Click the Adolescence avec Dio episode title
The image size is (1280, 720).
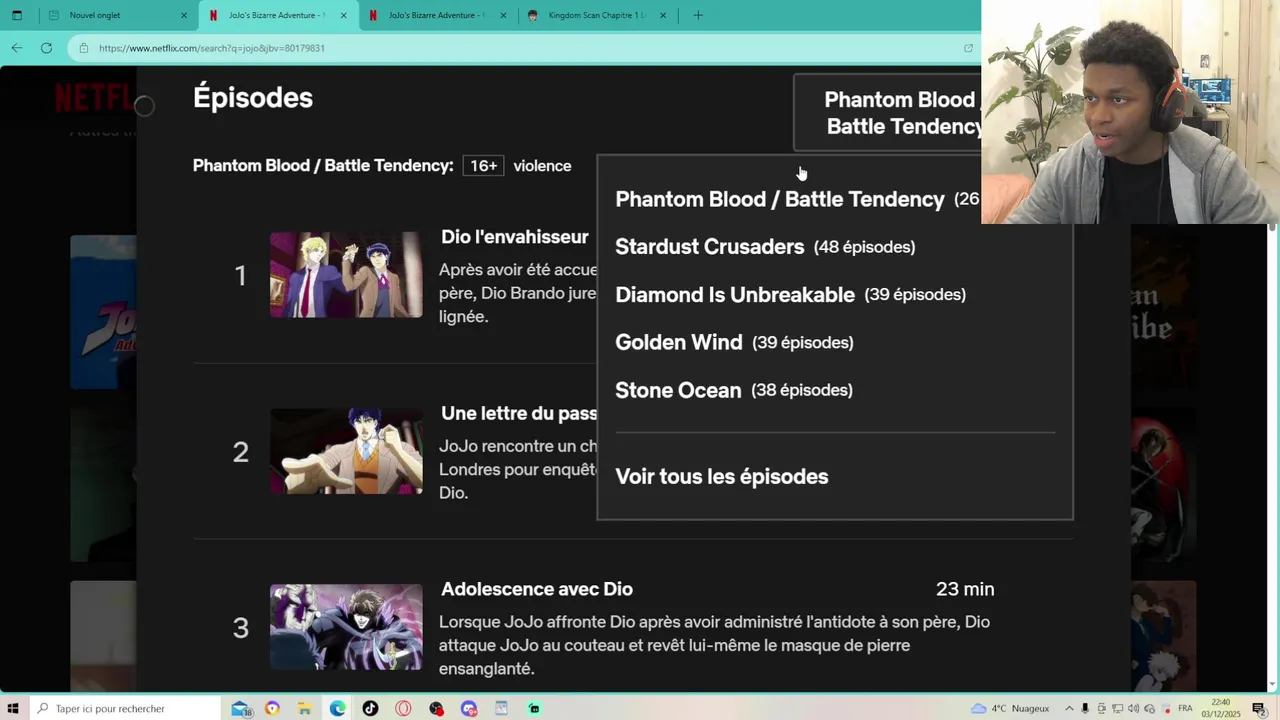coord(537,589)
